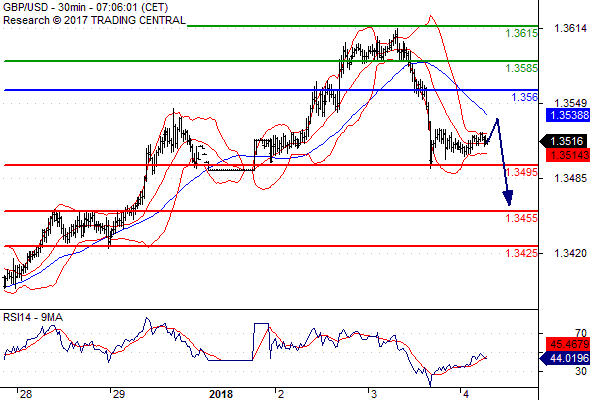Click the 29 date marker on time axis
Screen dimensions: 590x400
(x=119, y=394)
